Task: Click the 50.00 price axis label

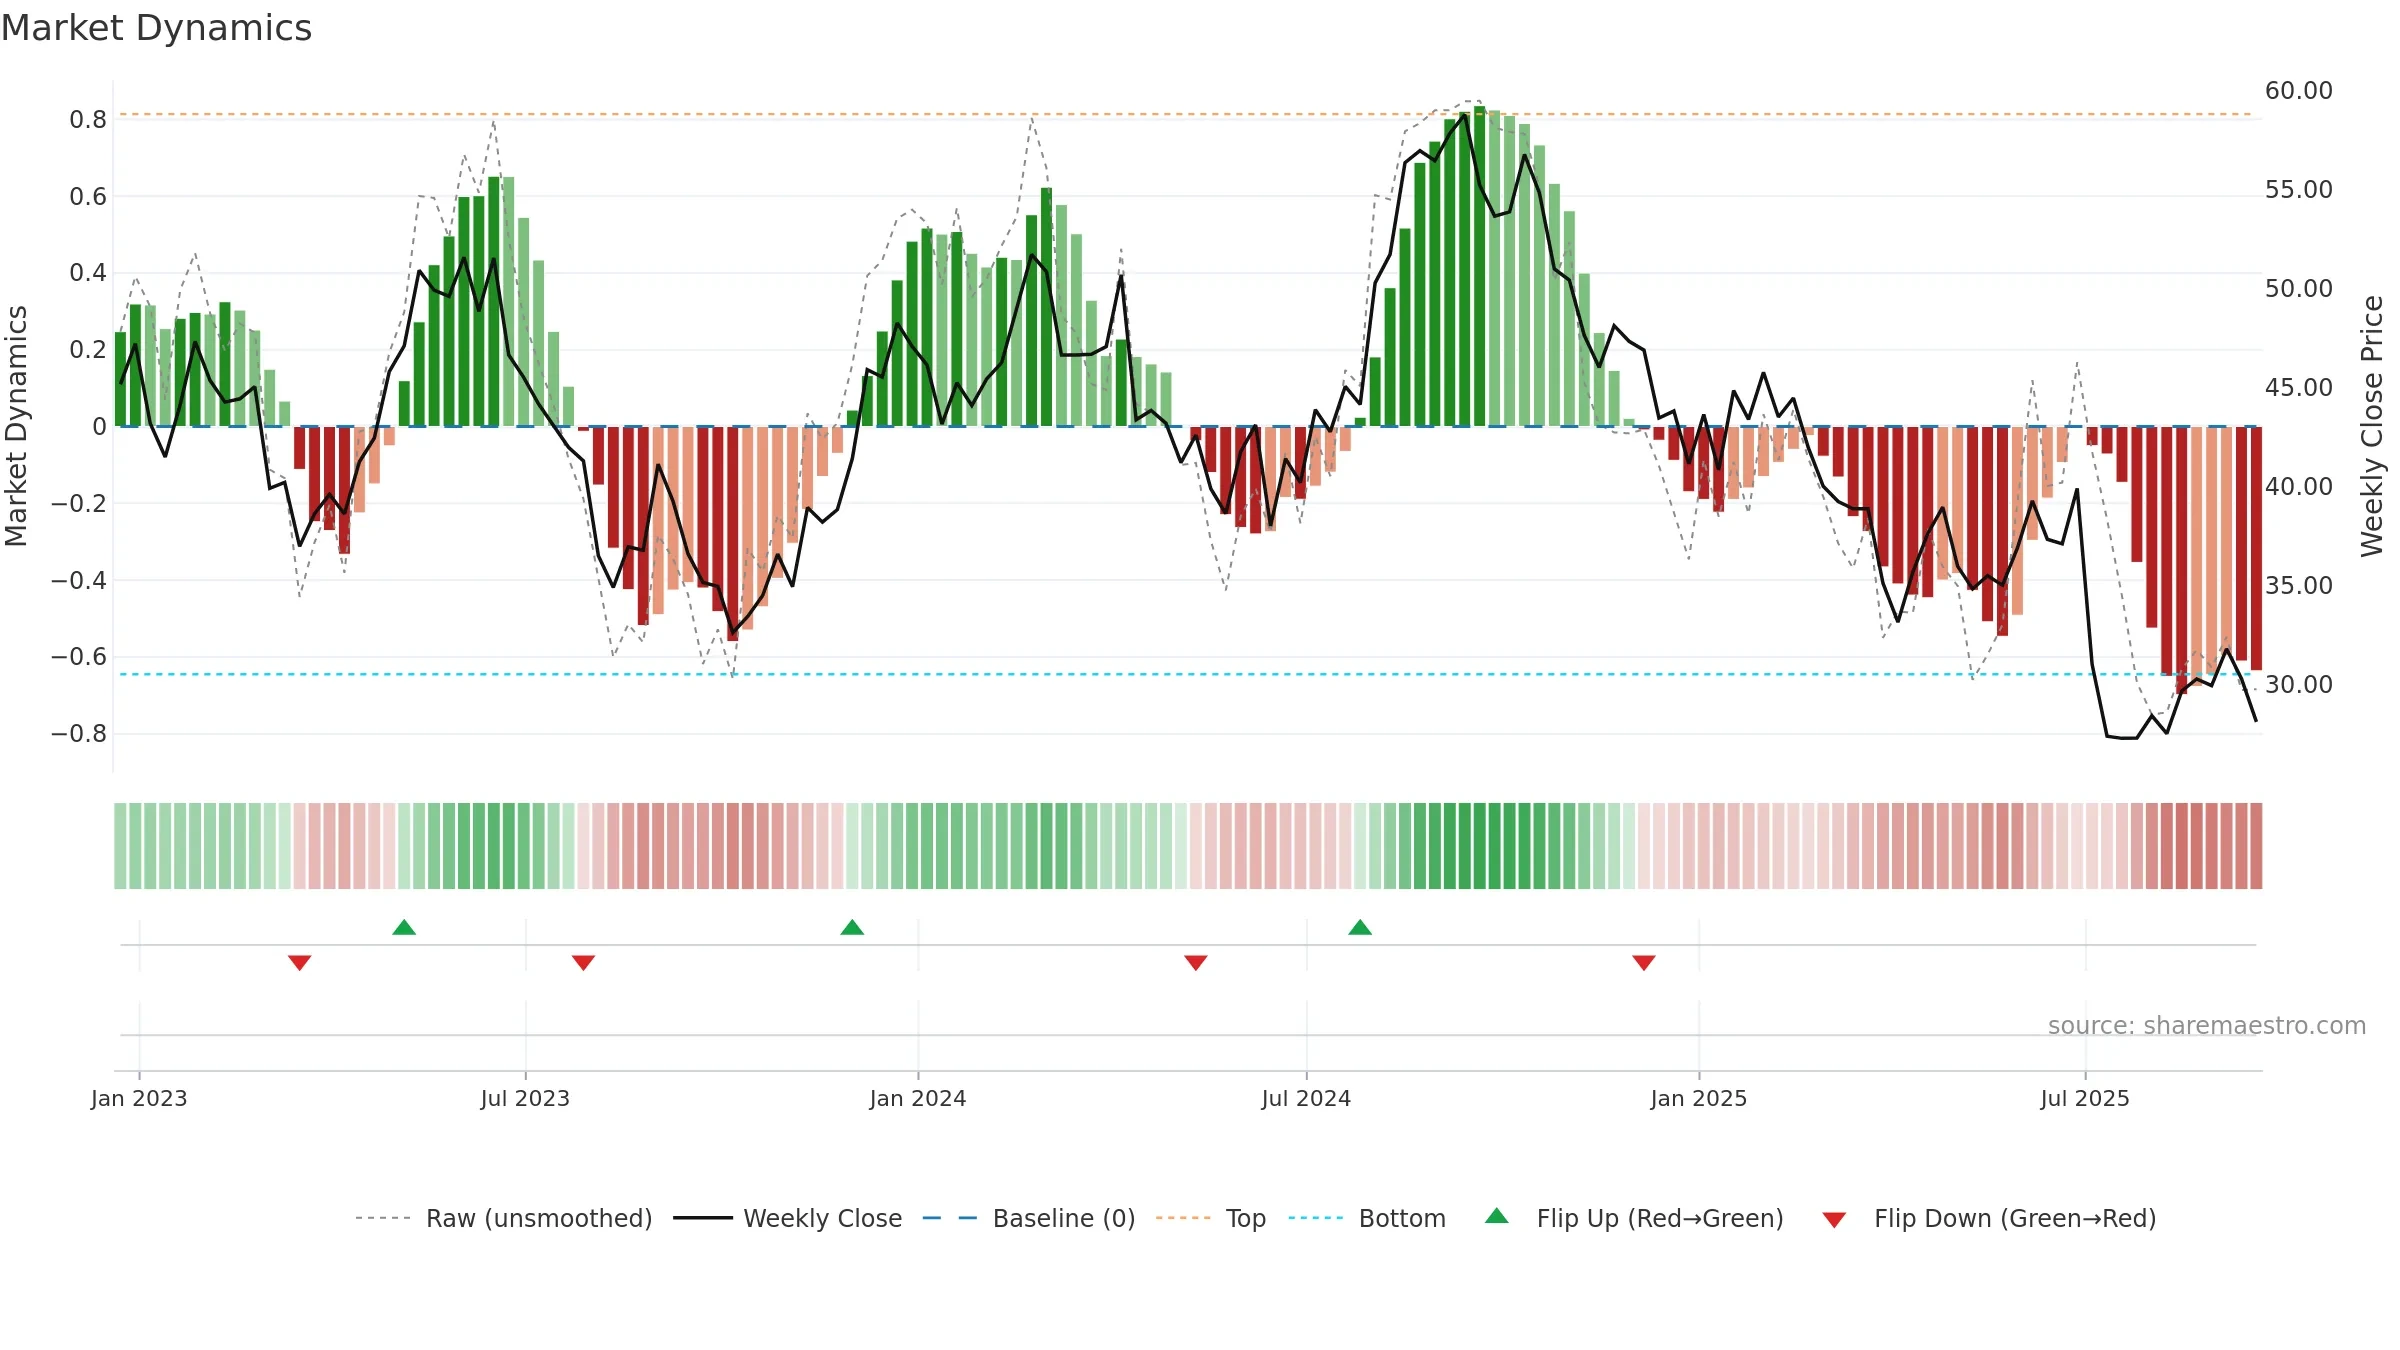Action: click(x=2299, y=288)
